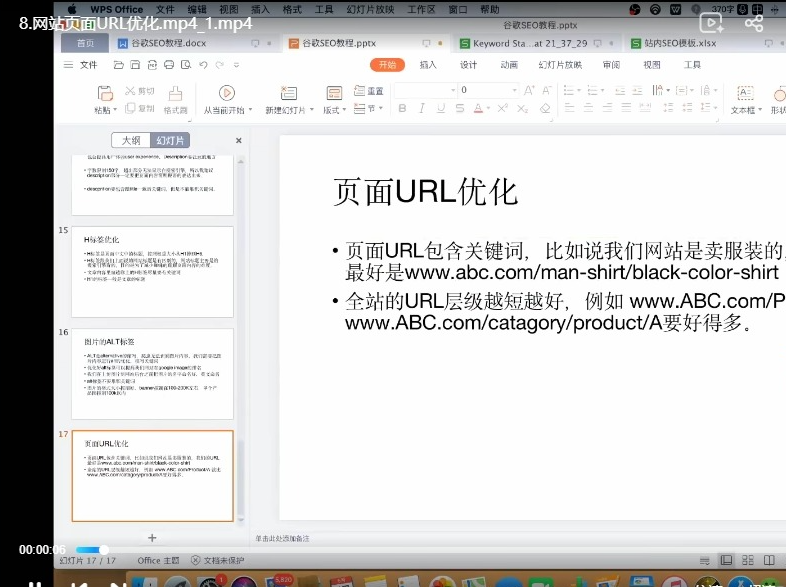Open the Slide Show (幻灯片放映) ribbon tab
The height and width of the screenshot is (587, 786).
pos(560,65)
